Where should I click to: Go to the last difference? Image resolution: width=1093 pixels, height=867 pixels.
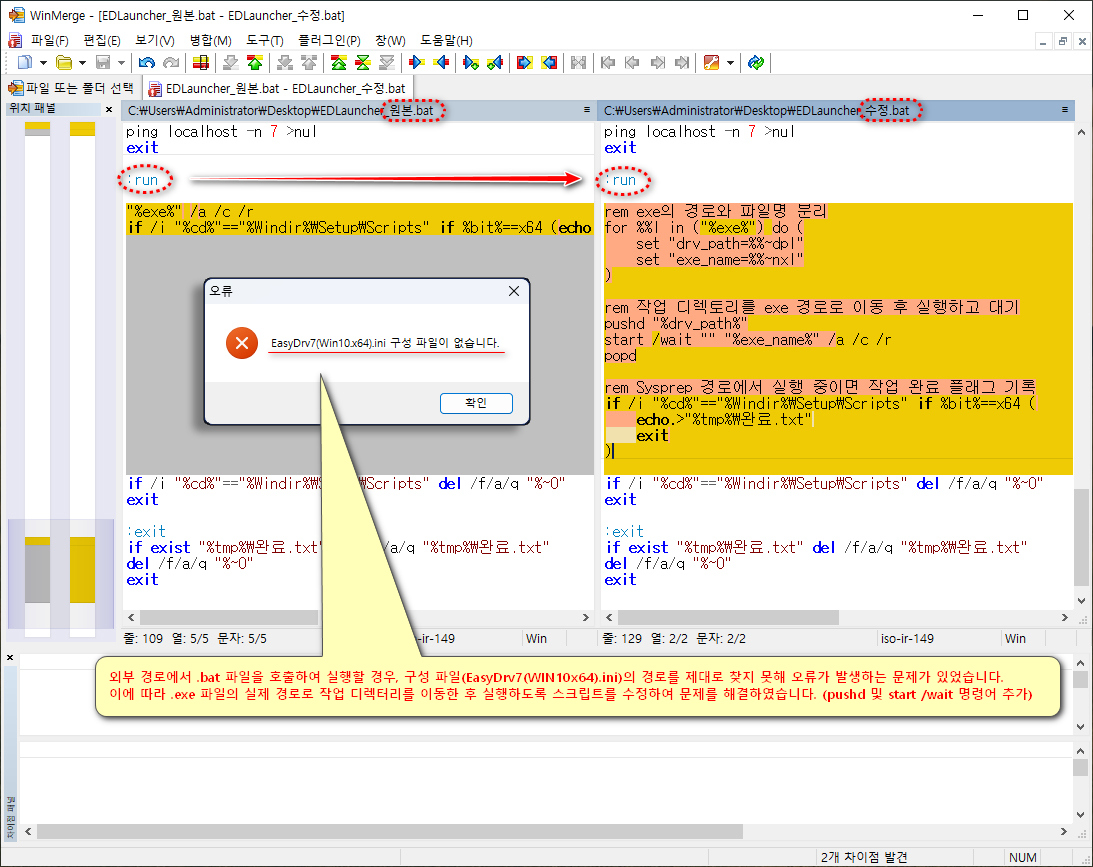(x=387, y=63)
